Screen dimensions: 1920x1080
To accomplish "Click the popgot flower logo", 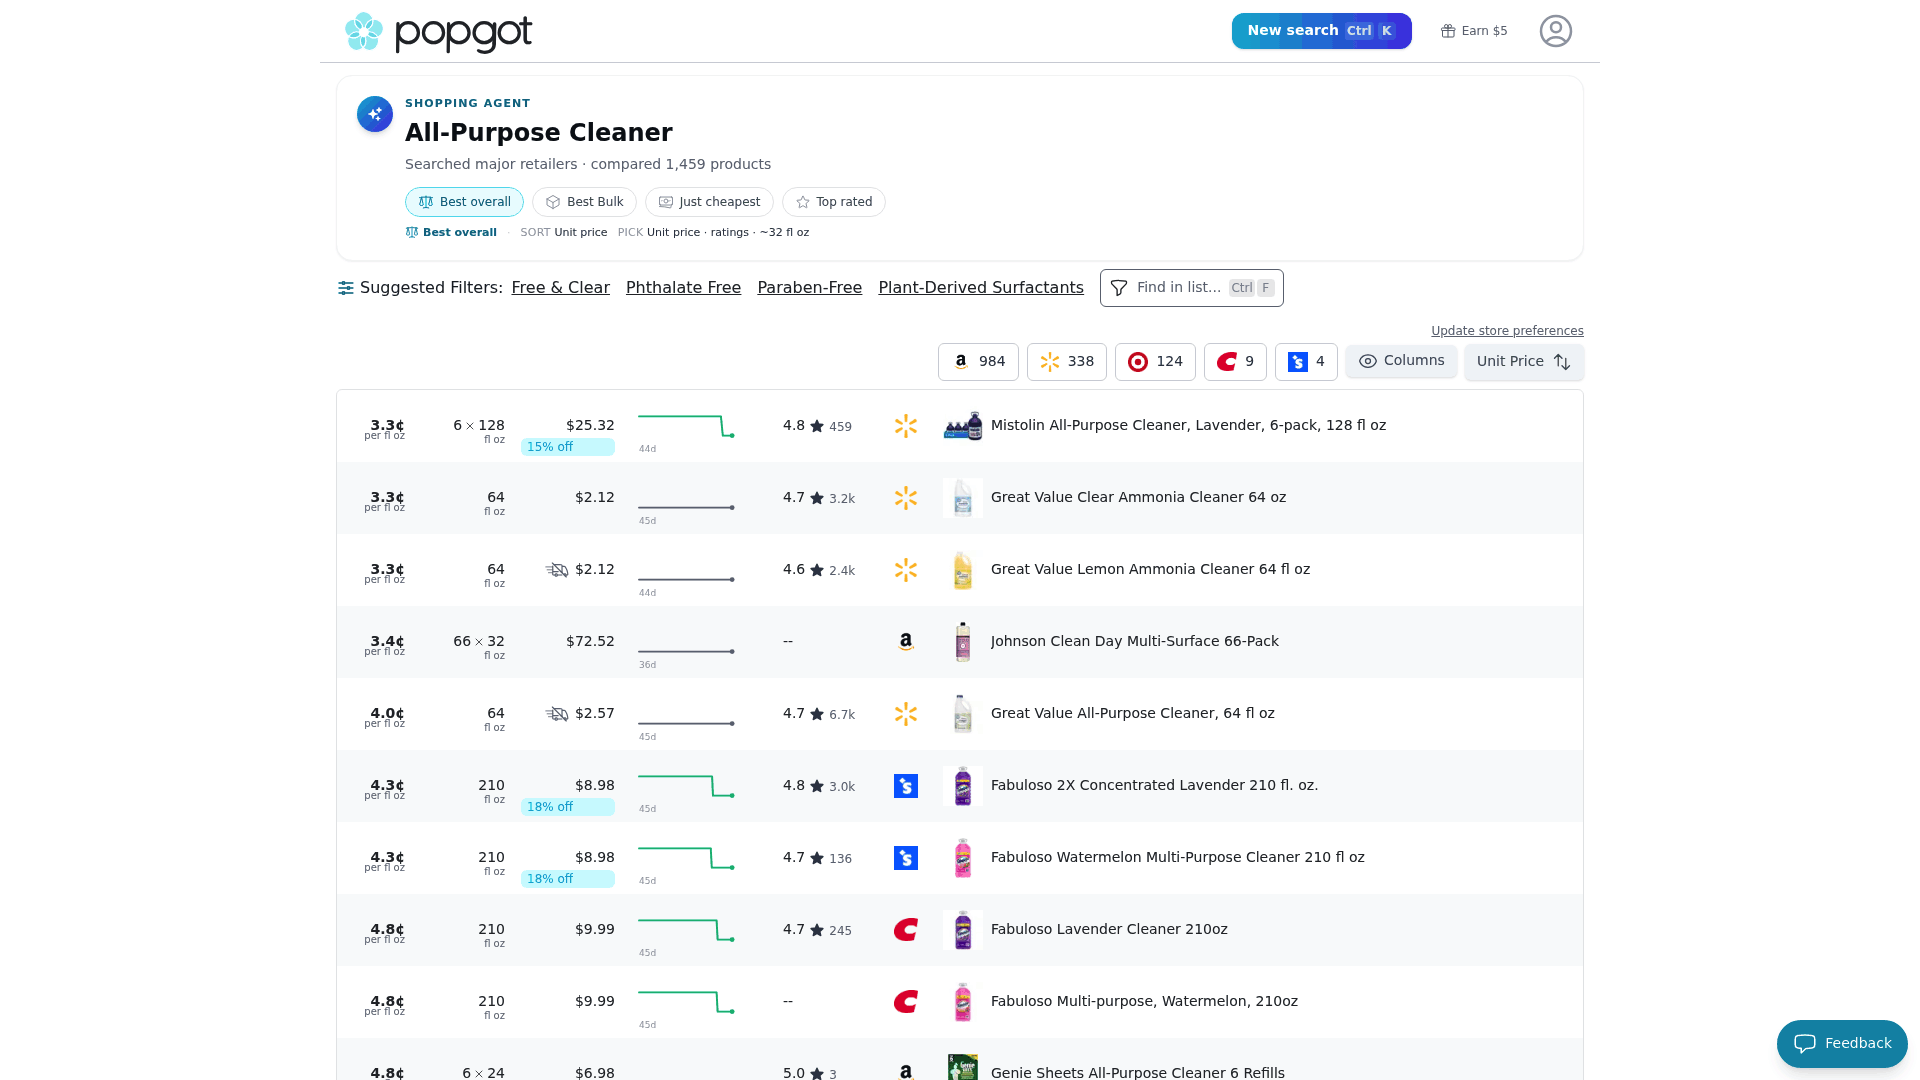I will click(364, 32).
